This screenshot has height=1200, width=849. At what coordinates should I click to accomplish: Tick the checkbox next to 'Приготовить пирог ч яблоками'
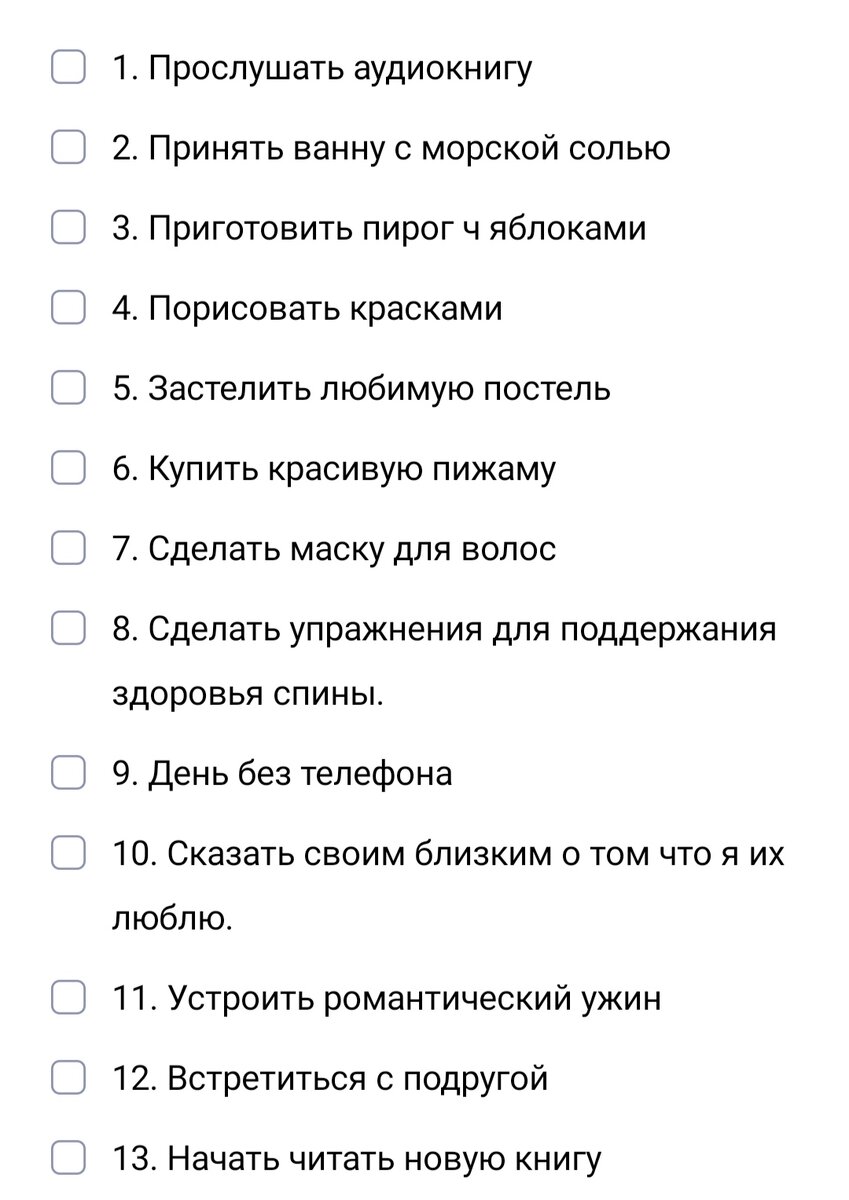[x=68, y=228]
